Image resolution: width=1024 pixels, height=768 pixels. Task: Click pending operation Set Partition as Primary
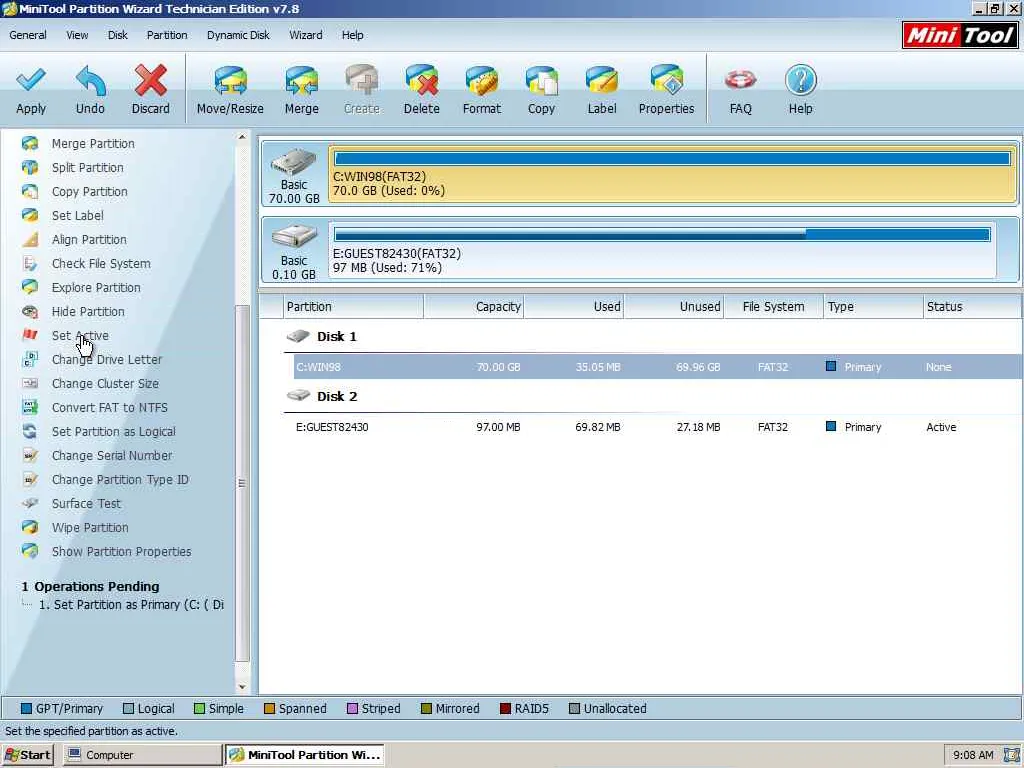[131, 605]
